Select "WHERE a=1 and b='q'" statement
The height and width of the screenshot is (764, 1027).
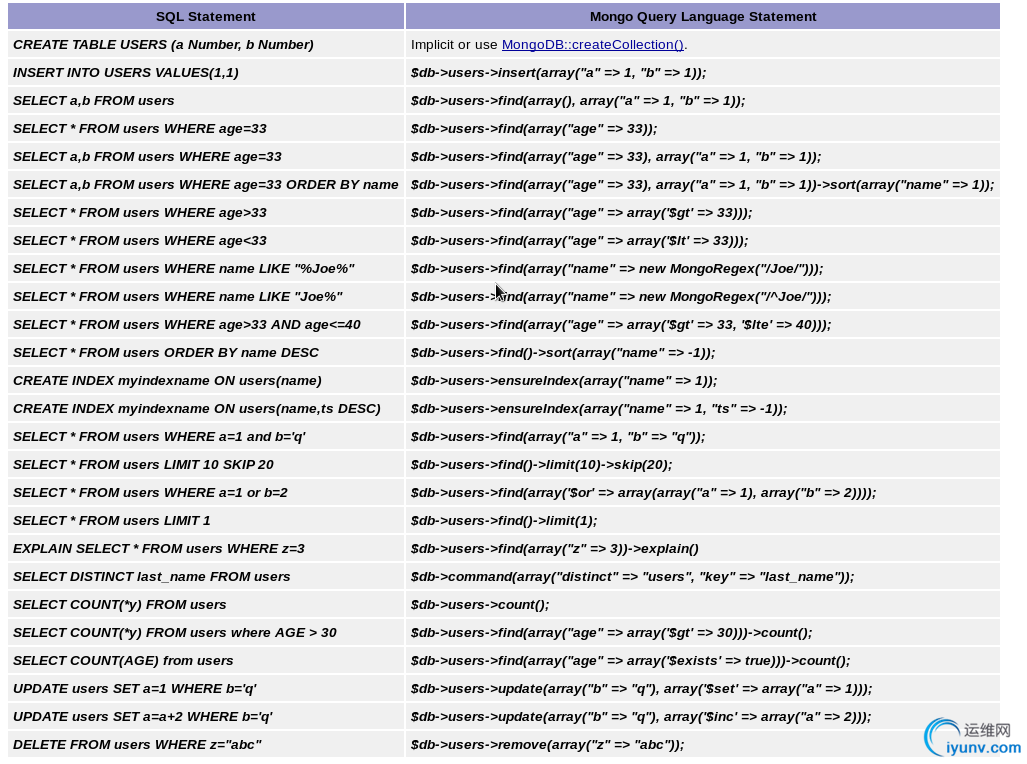click(x=206, y=437)
